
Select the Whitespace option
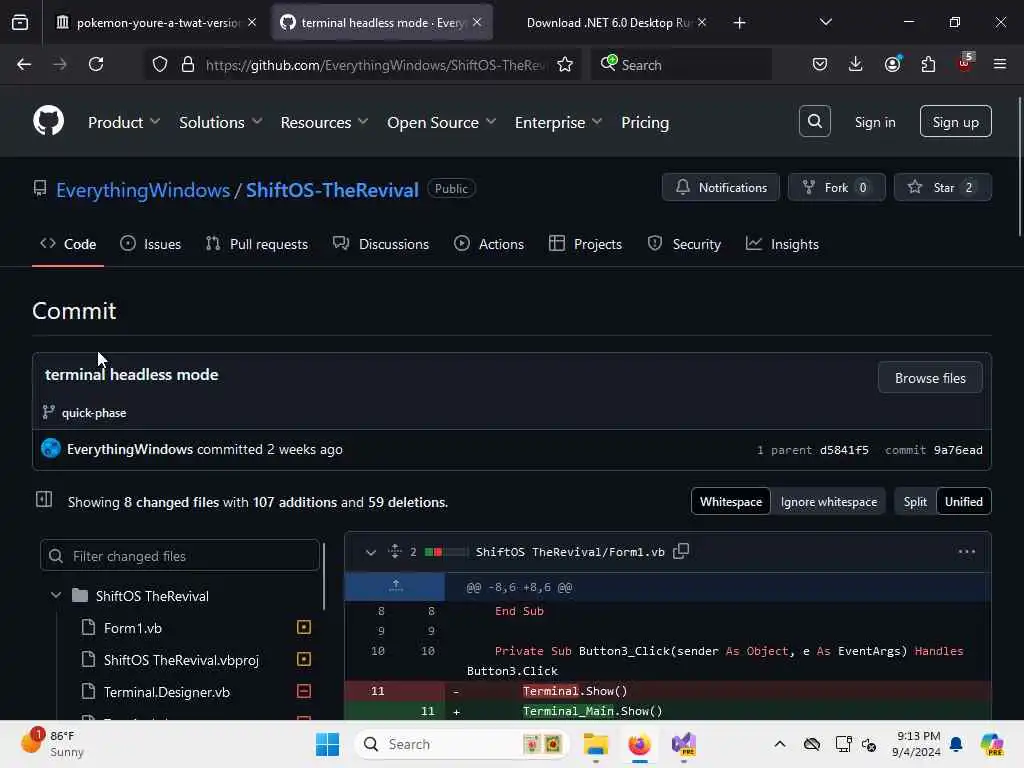[731, 502]
